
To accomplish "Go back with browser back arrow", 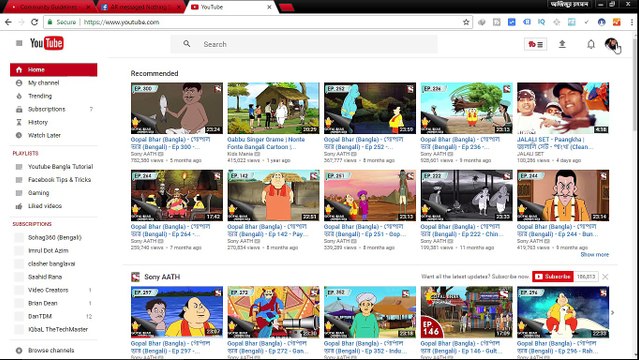I will (x=8, y=22).
